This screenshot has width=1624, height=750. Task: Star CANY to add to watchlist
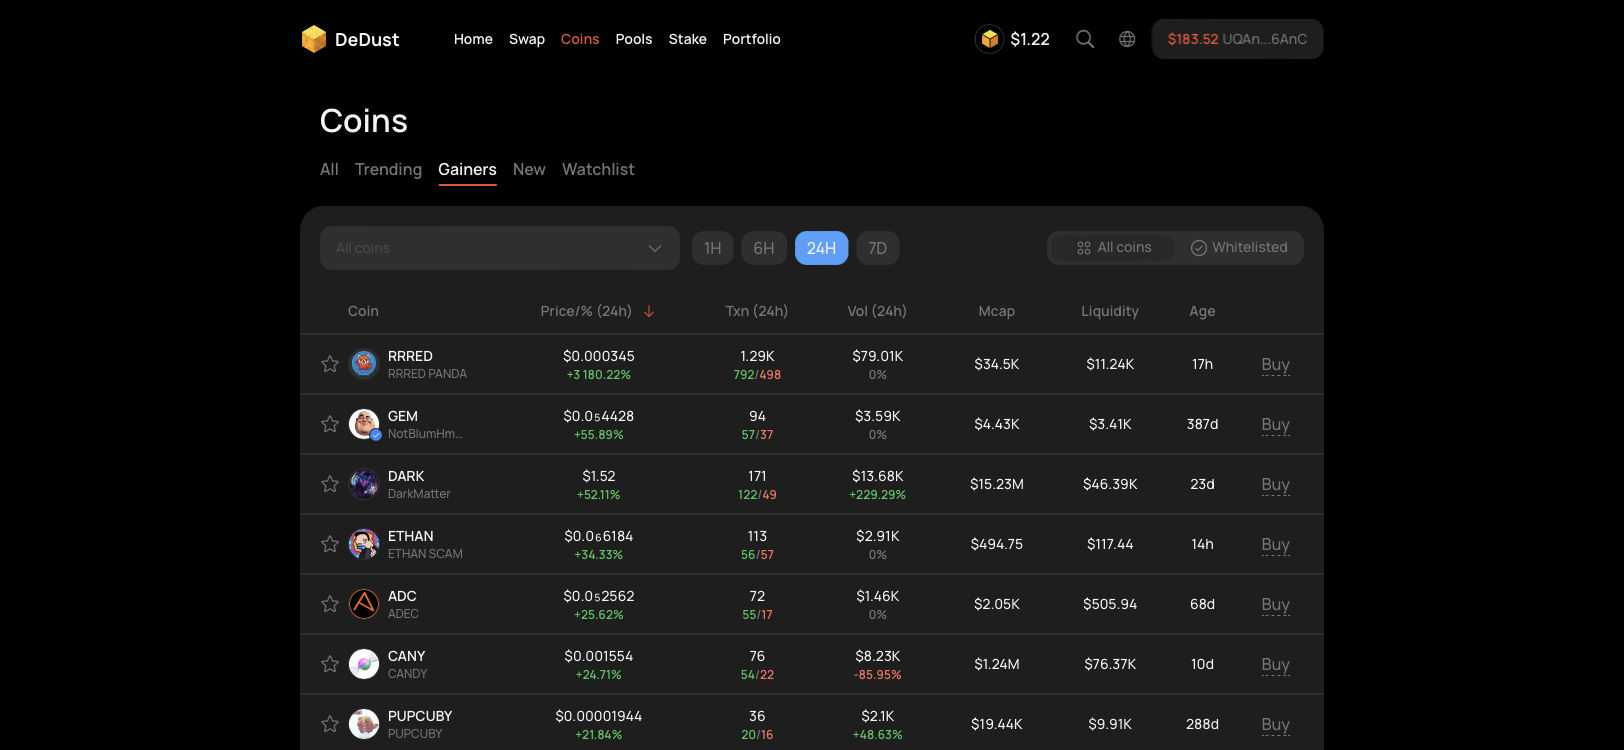pyautogui.click(x=330, y=664)
